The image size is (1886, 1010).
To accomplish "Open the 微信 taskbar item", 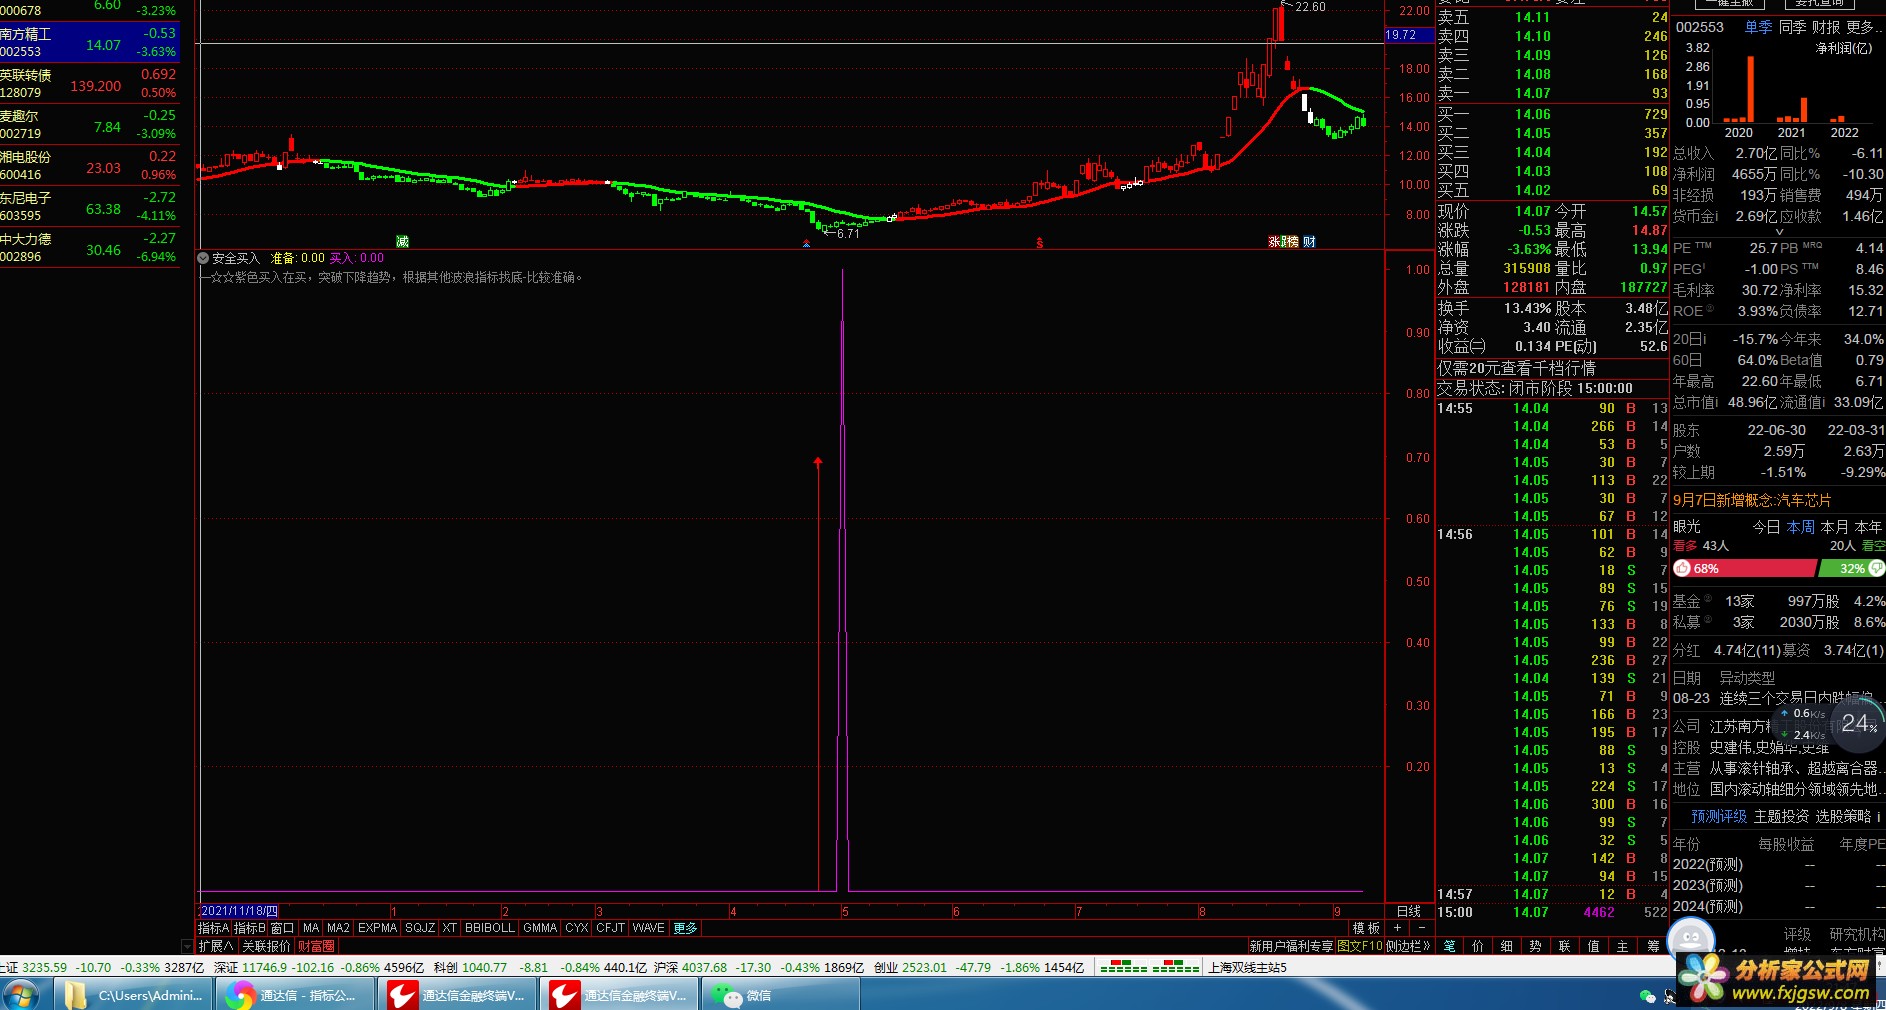I will (x=781, y=995).
